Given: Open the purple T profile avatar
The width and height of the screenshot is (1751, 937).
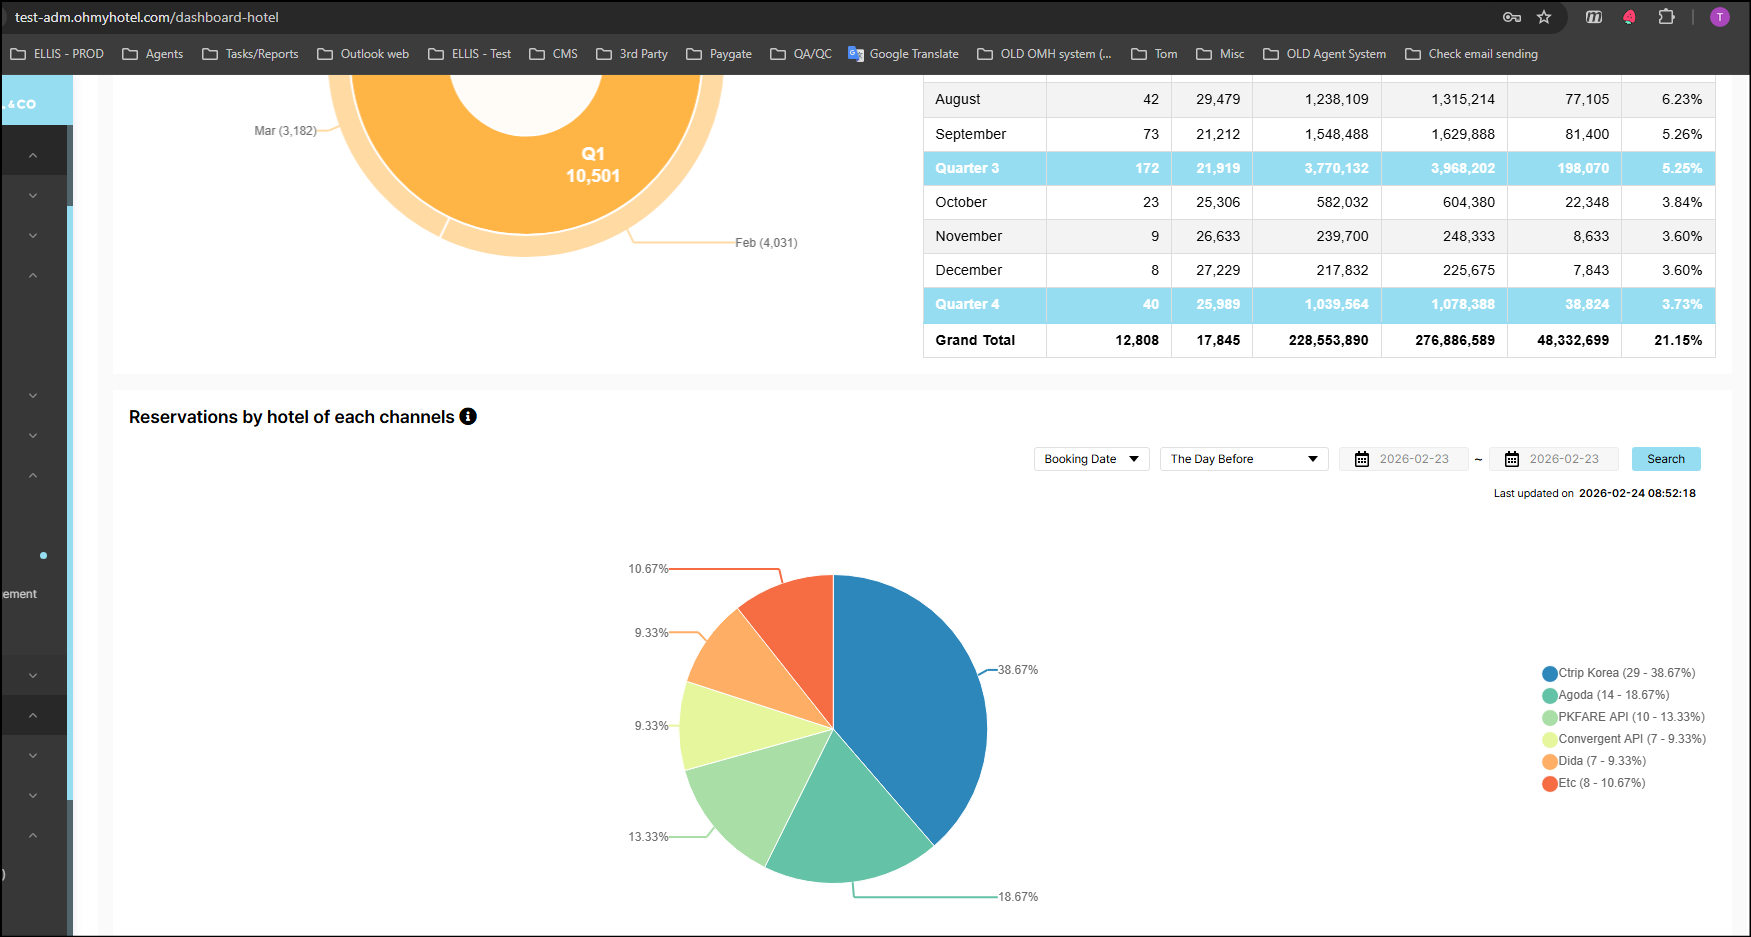Looking at the screenshot, I should pyautogui.click(x=1720, y=17).
